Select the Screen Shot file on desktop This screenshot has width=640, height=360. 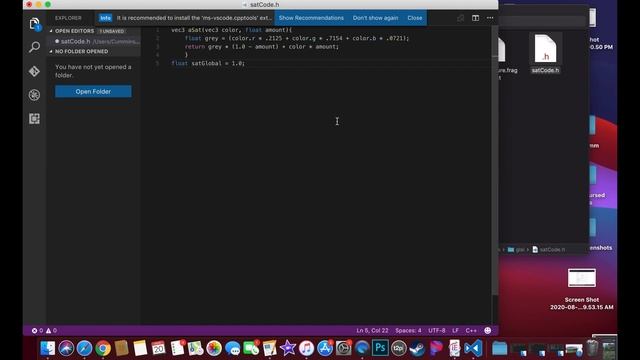click(x=582, y=288)
